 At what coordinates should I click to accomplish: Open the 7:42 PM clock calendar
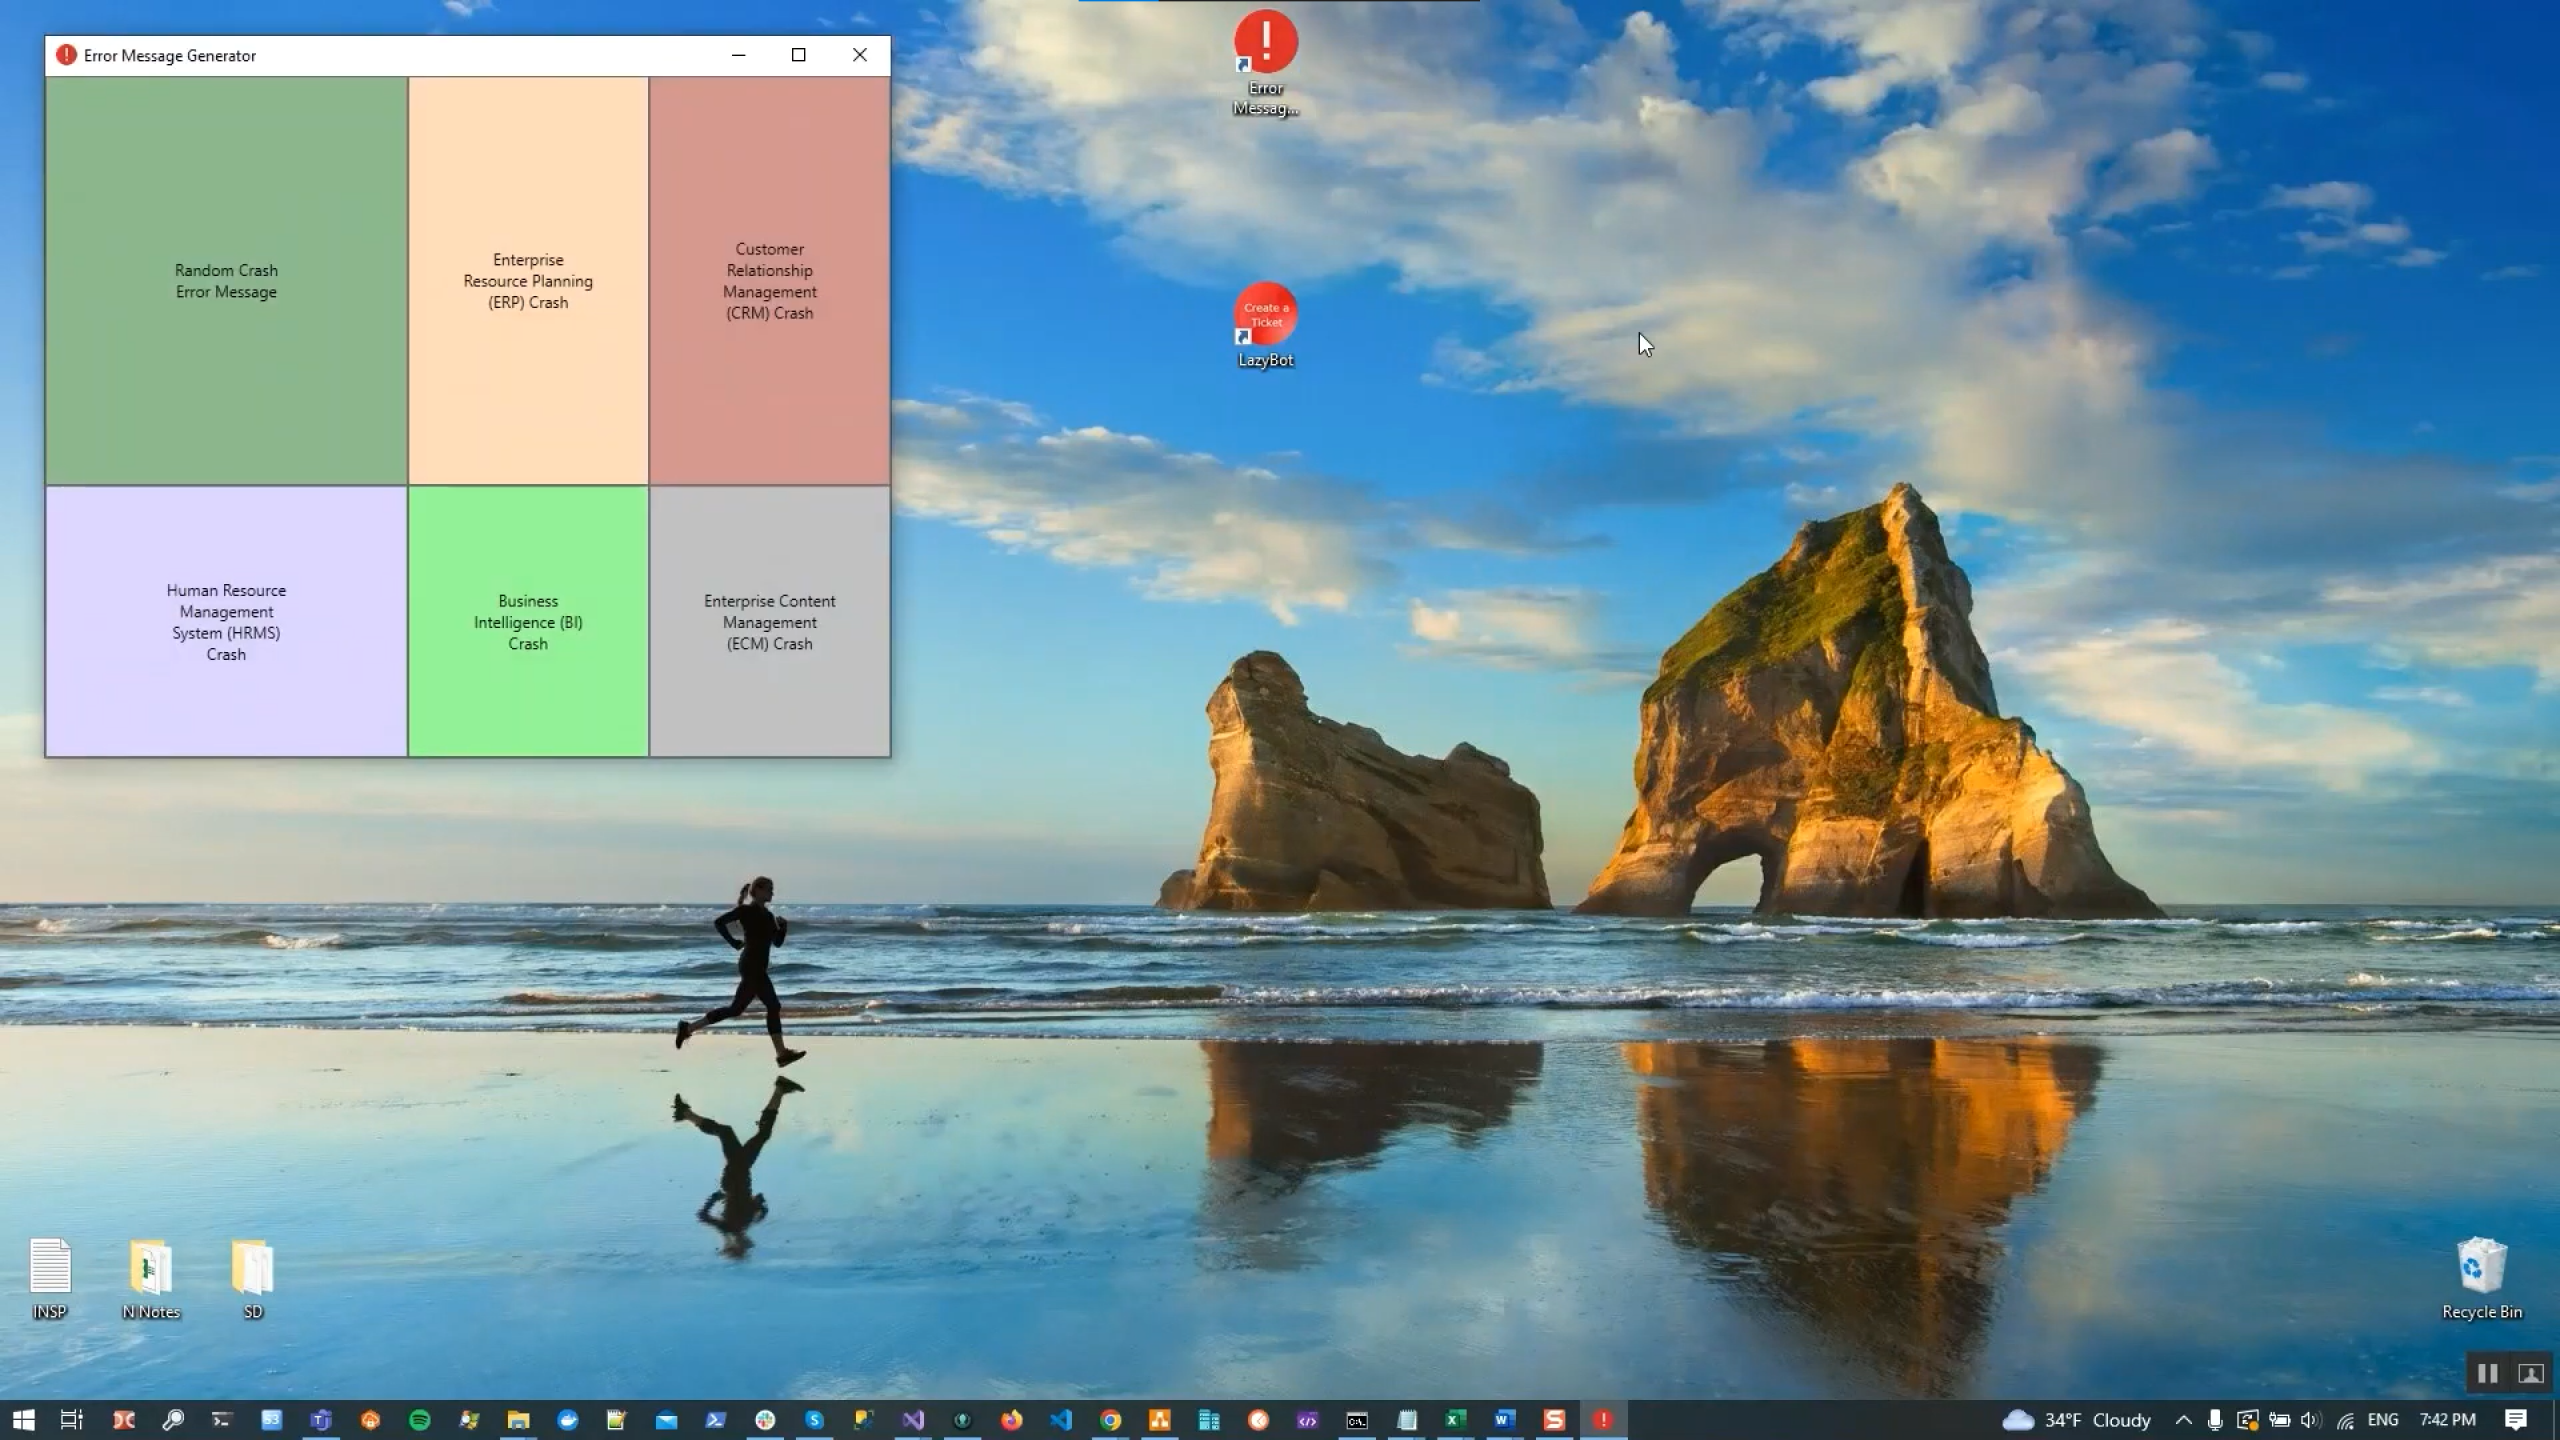(2448, 1420)
